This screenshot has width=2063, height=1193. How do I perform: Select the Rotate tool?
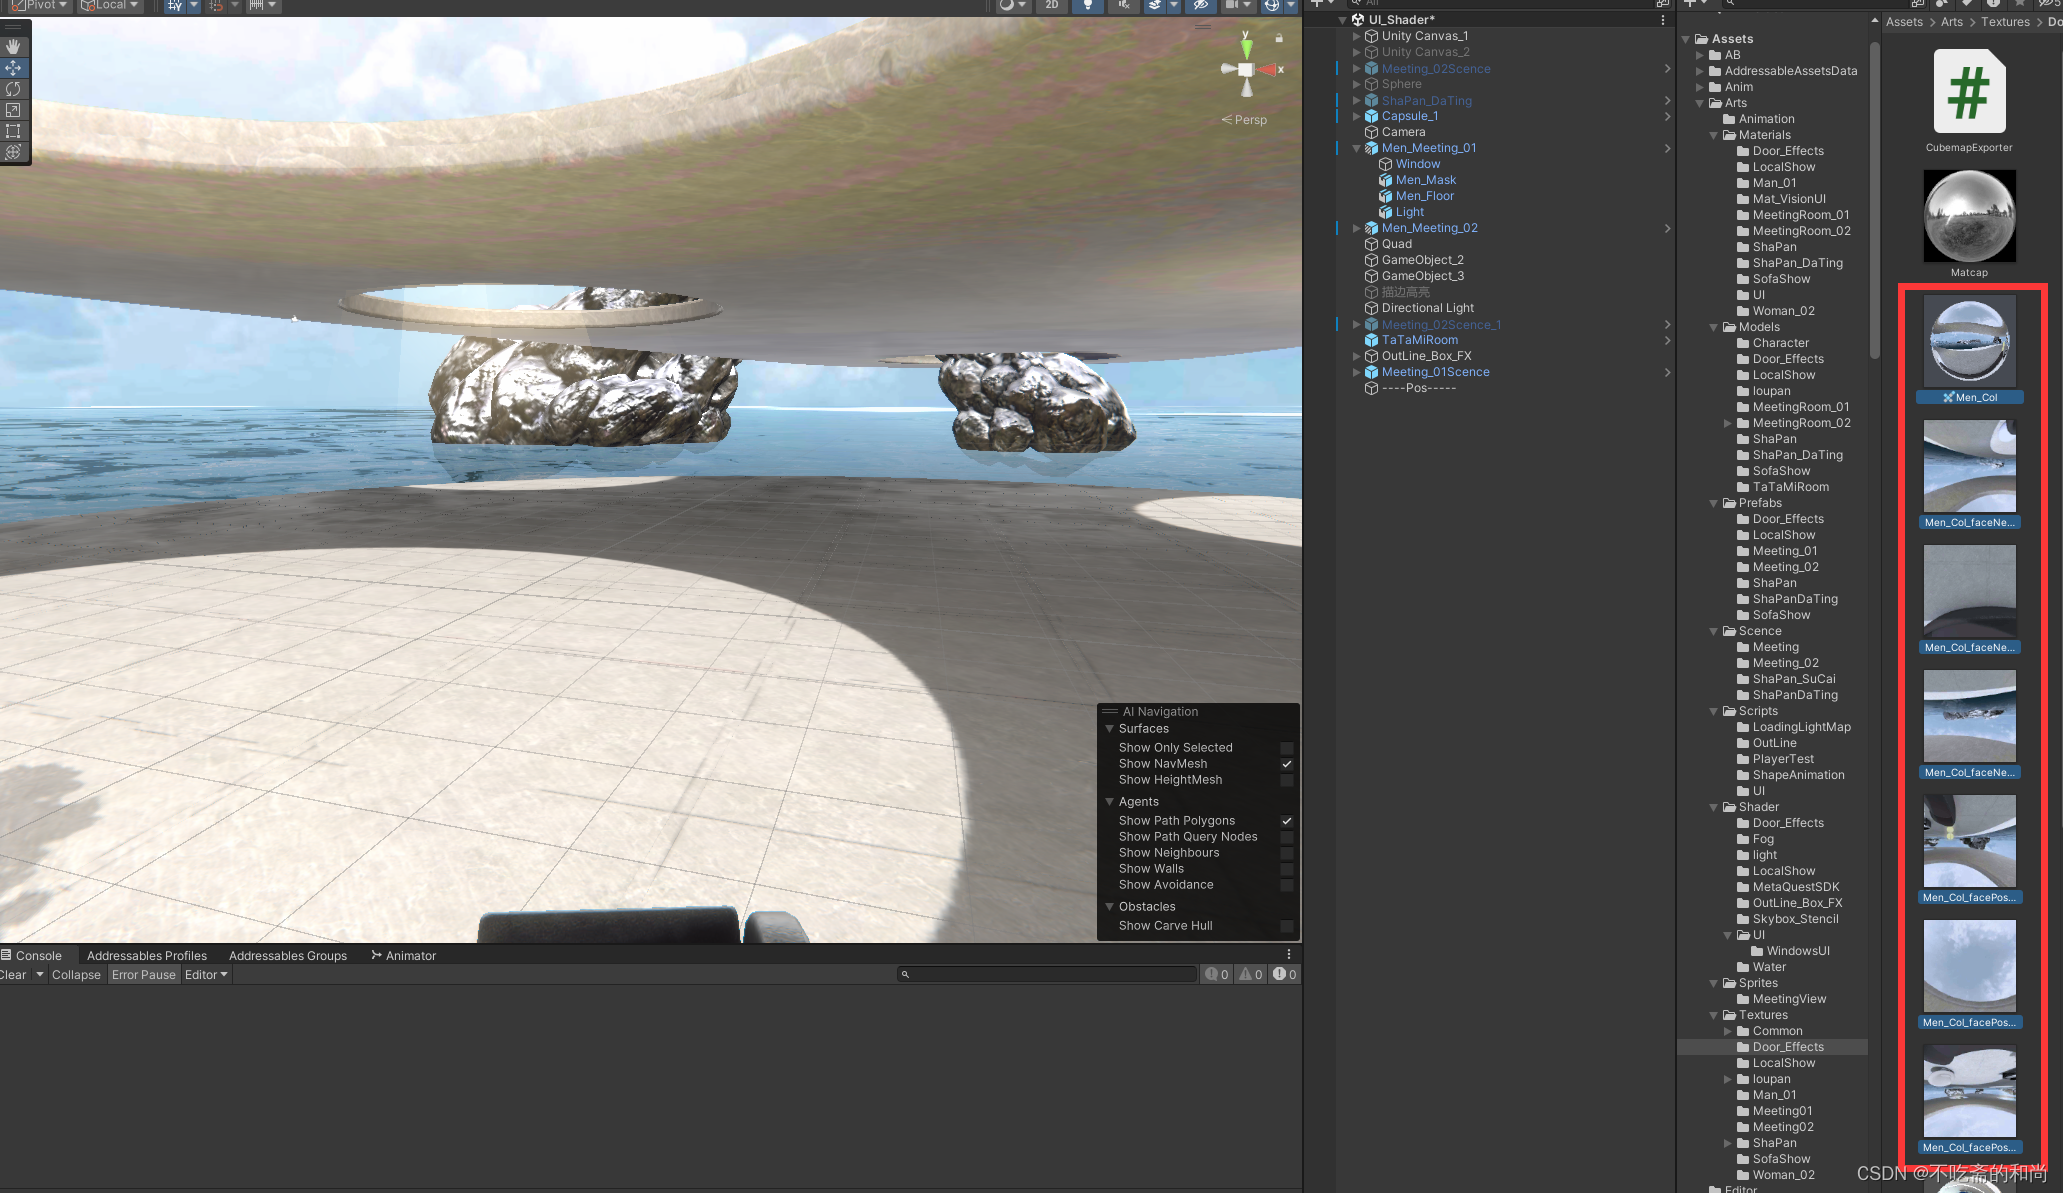click(13, 89)
